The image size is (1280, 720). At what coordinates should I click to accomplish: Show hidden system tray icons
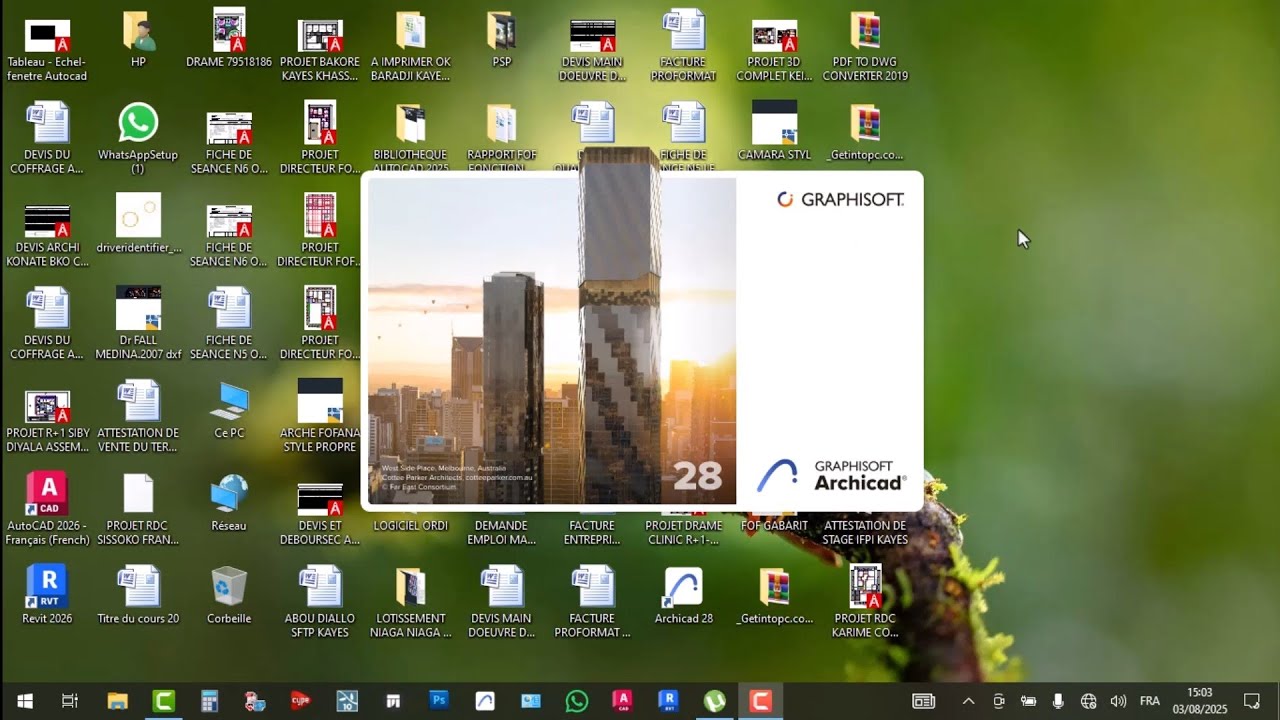[968, 701]
